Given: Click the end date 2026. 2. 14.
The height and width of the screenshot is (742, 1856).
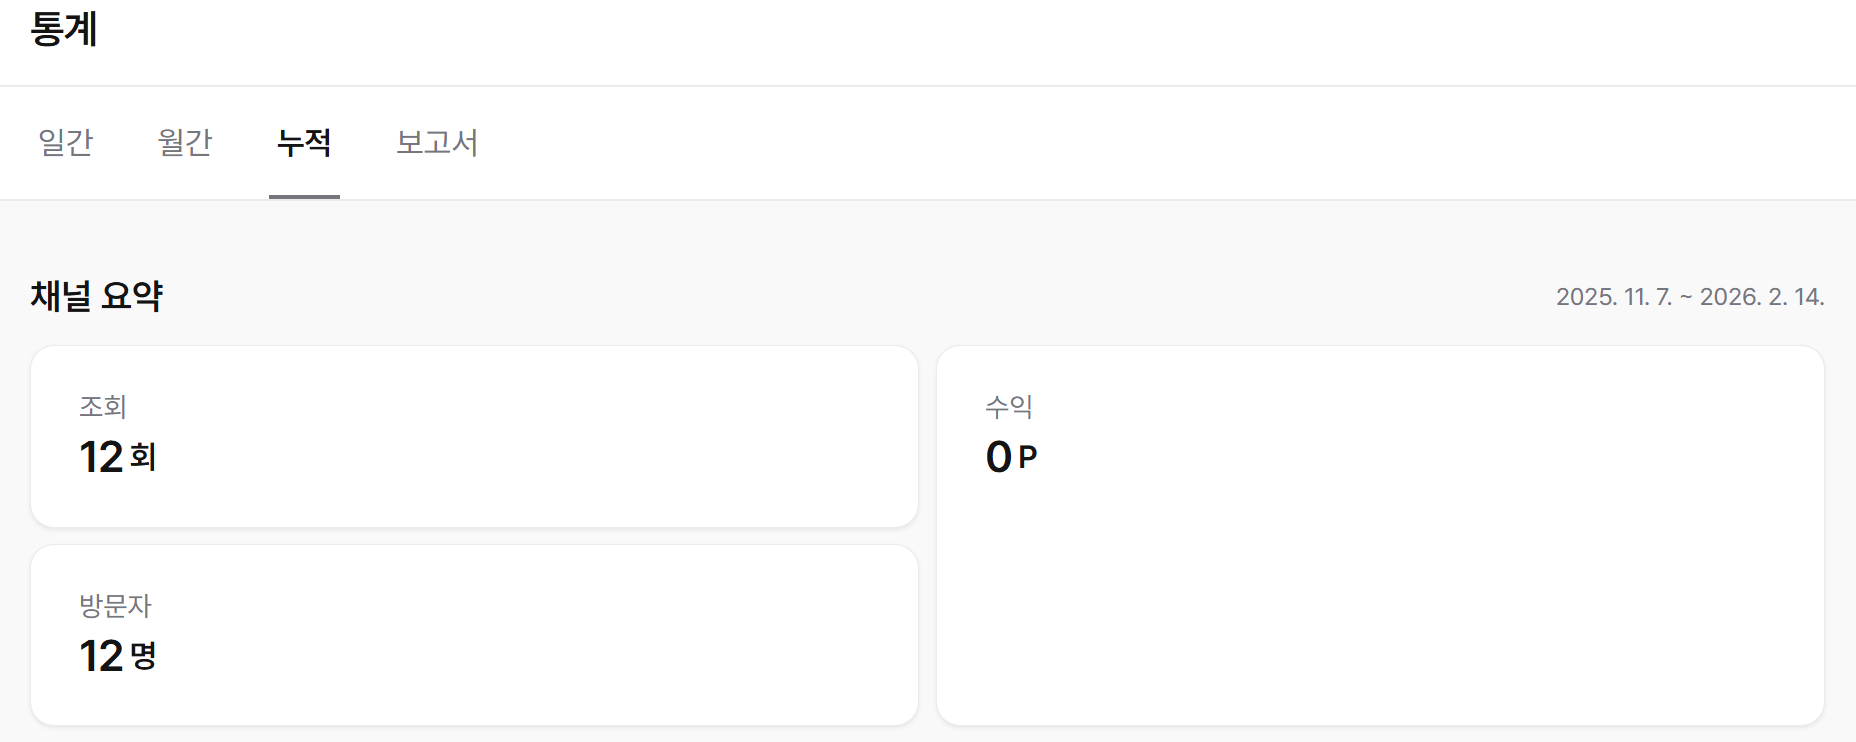Looking at the screenshot, I should tap(1762, 297).
